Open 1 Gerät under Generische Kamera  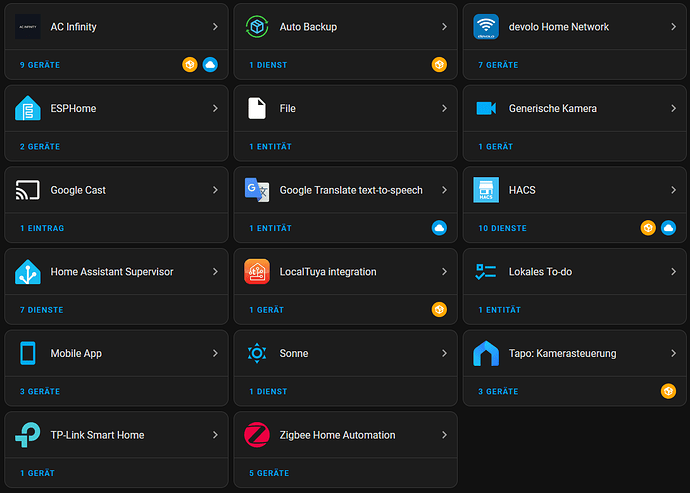(x=495, y=147)
